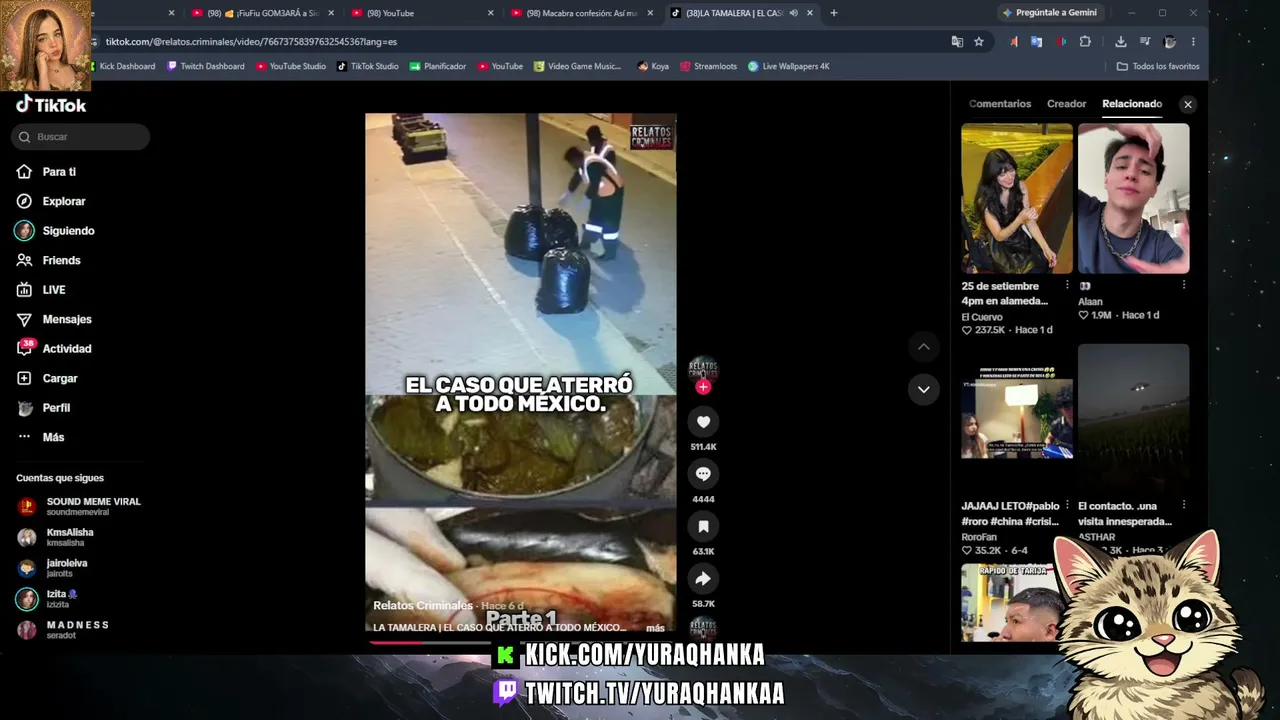Switch to the Comentarios tab
The width and height of the screenshot is (1280, 720).
click(x=1000, y=104)
